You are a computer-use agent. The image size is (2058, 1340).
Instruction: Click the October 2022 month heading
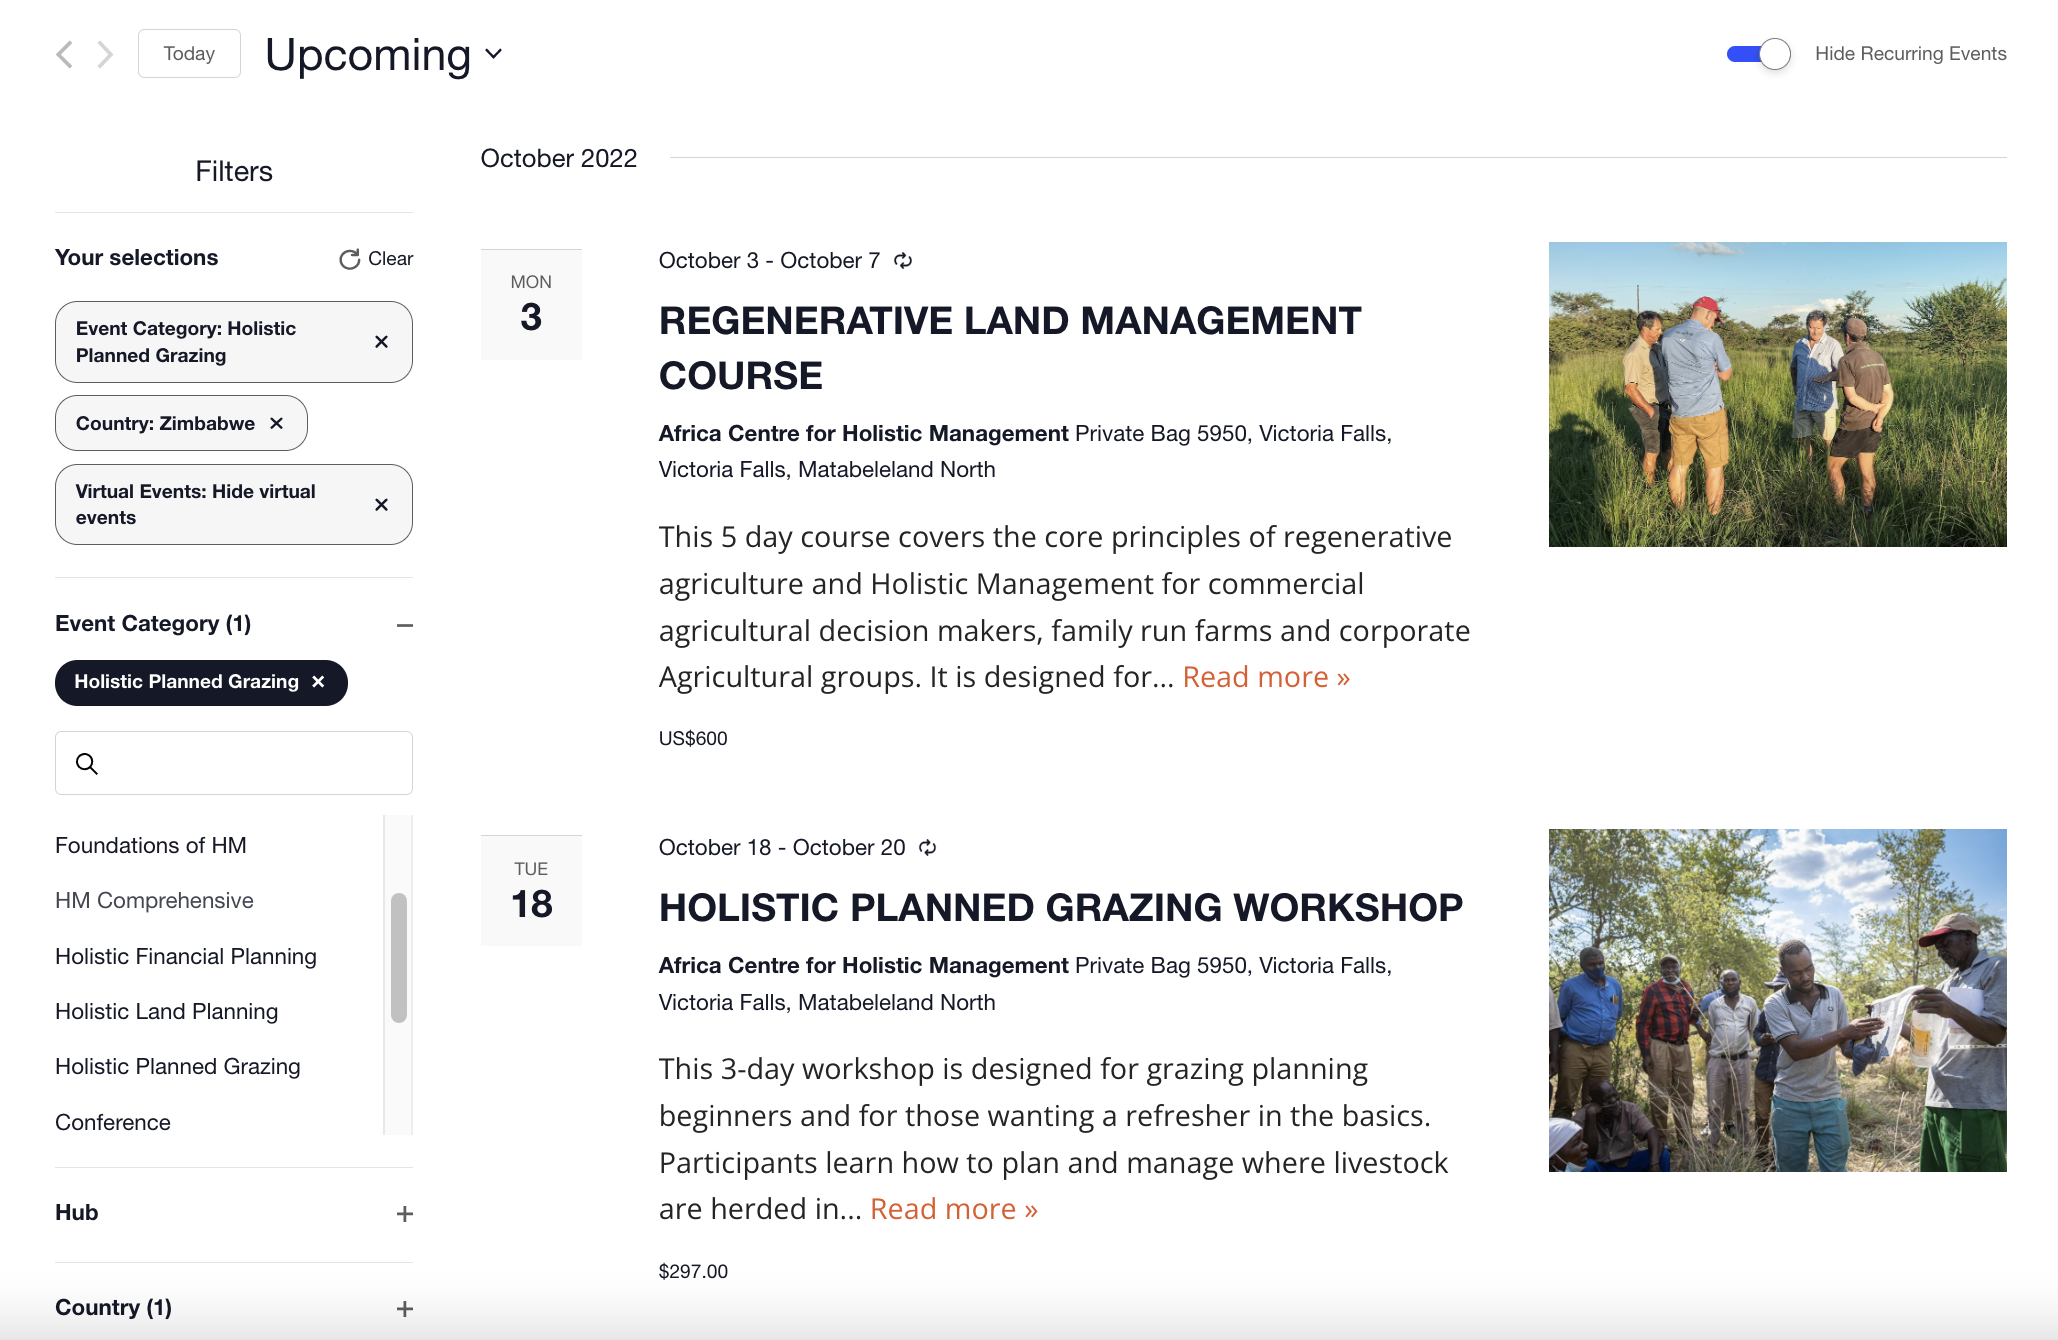click(x=559, y=158)
